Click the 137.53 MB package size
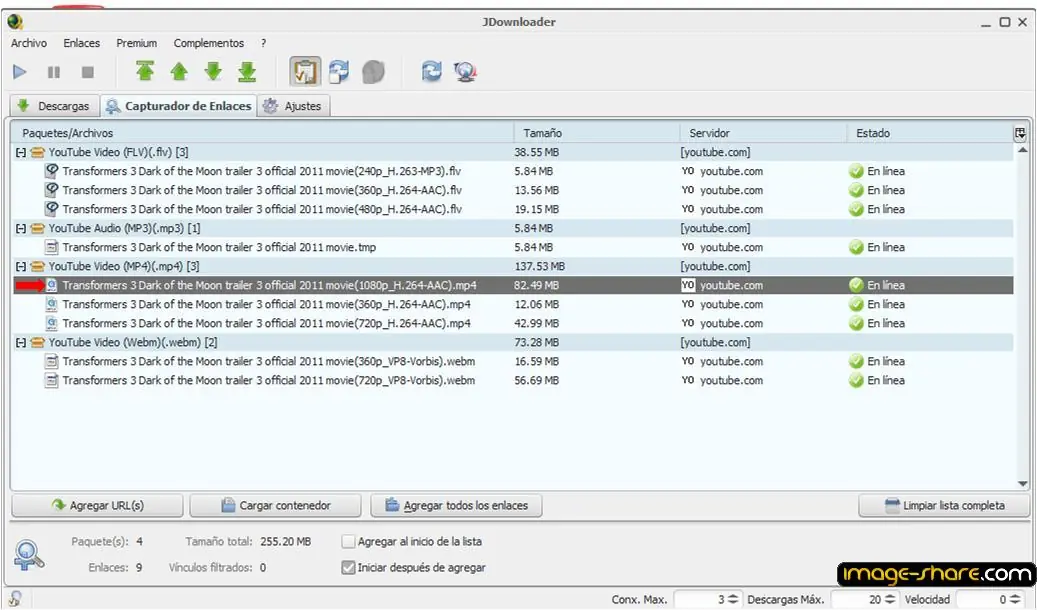This screenshot has width=1037, height=610. click(539, 267)
